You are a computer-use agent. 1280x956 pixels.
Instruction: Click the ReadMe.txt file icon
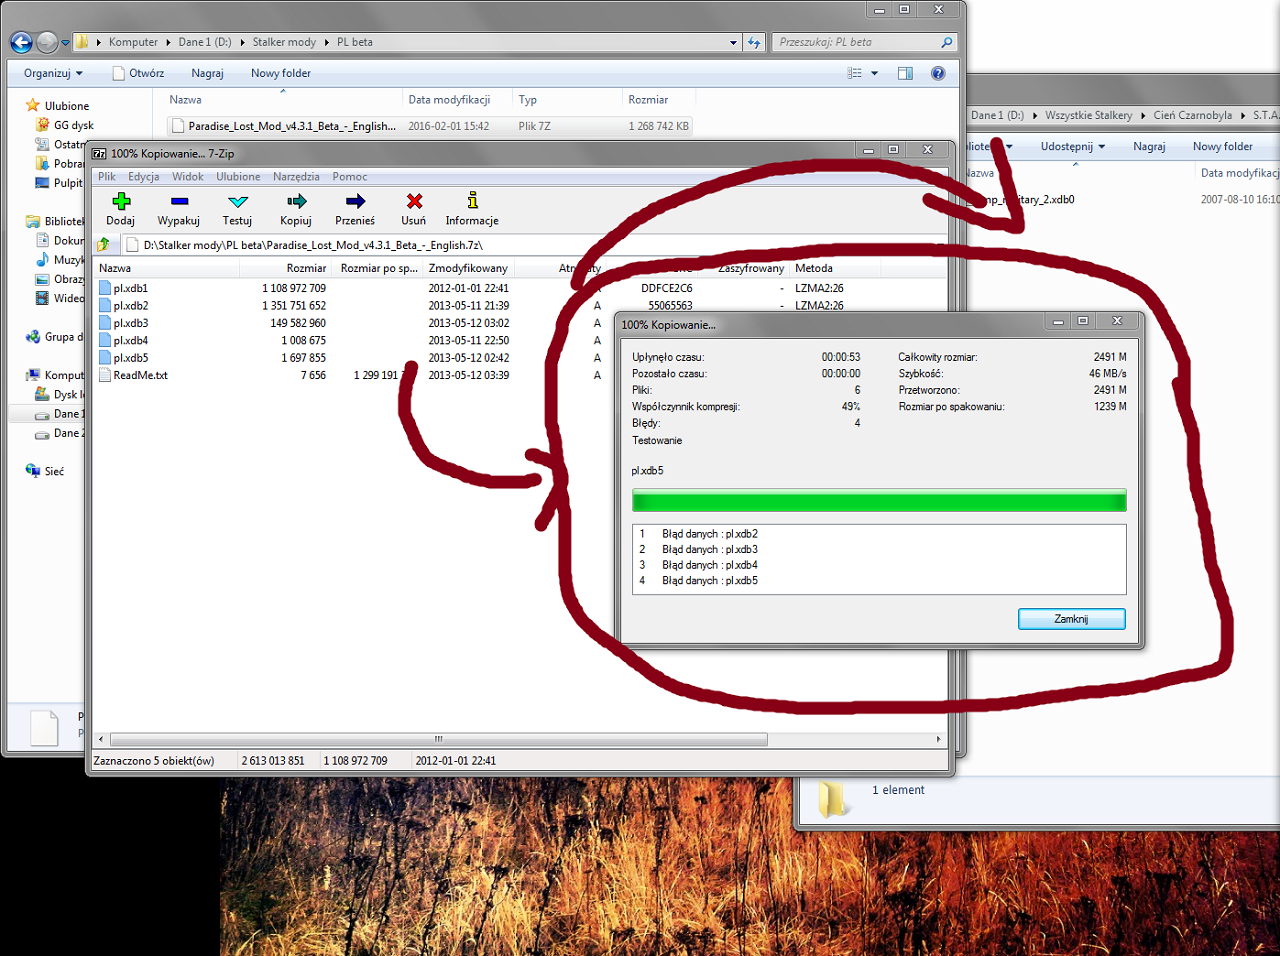105,375
